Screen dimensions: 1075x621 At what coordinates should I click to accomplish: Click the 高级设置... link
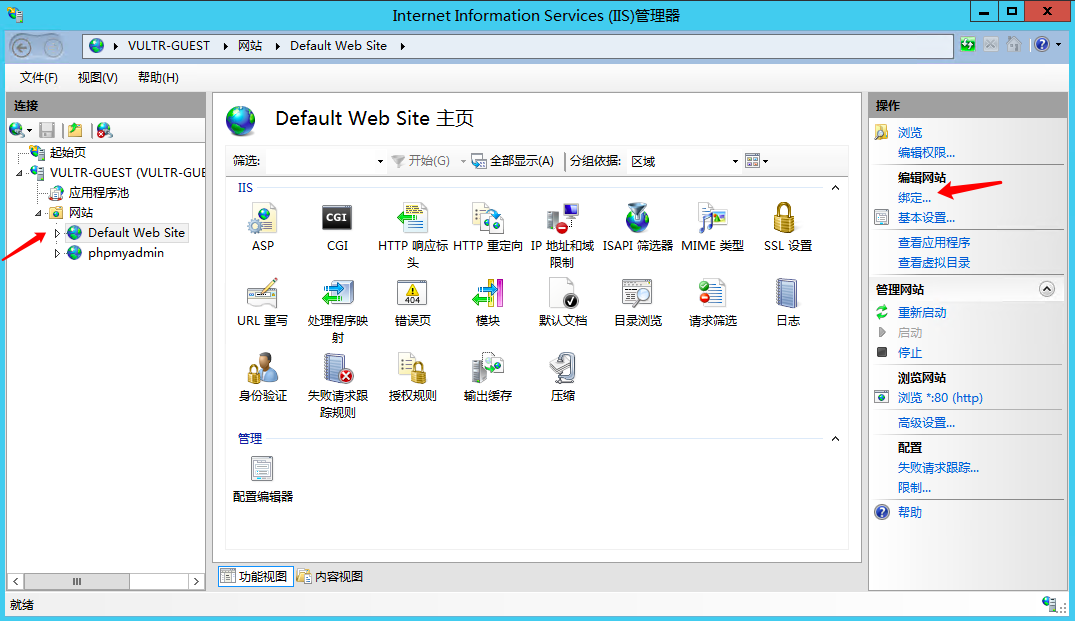pos(926,423)
